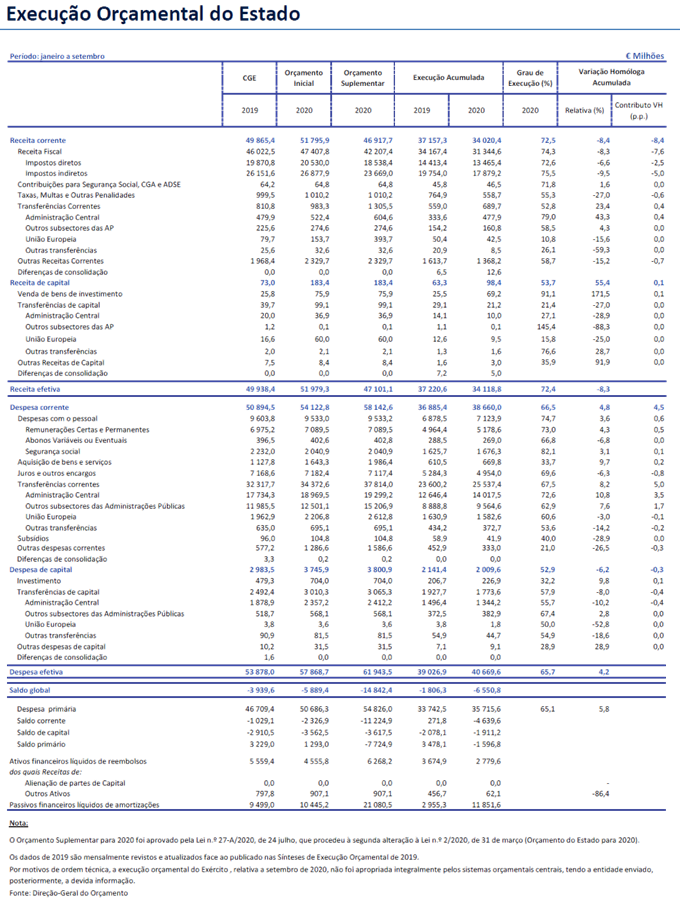The image size is (680, 902).
Task: Select the 'Receita efetiva' total row label
Action: [35, 389]
